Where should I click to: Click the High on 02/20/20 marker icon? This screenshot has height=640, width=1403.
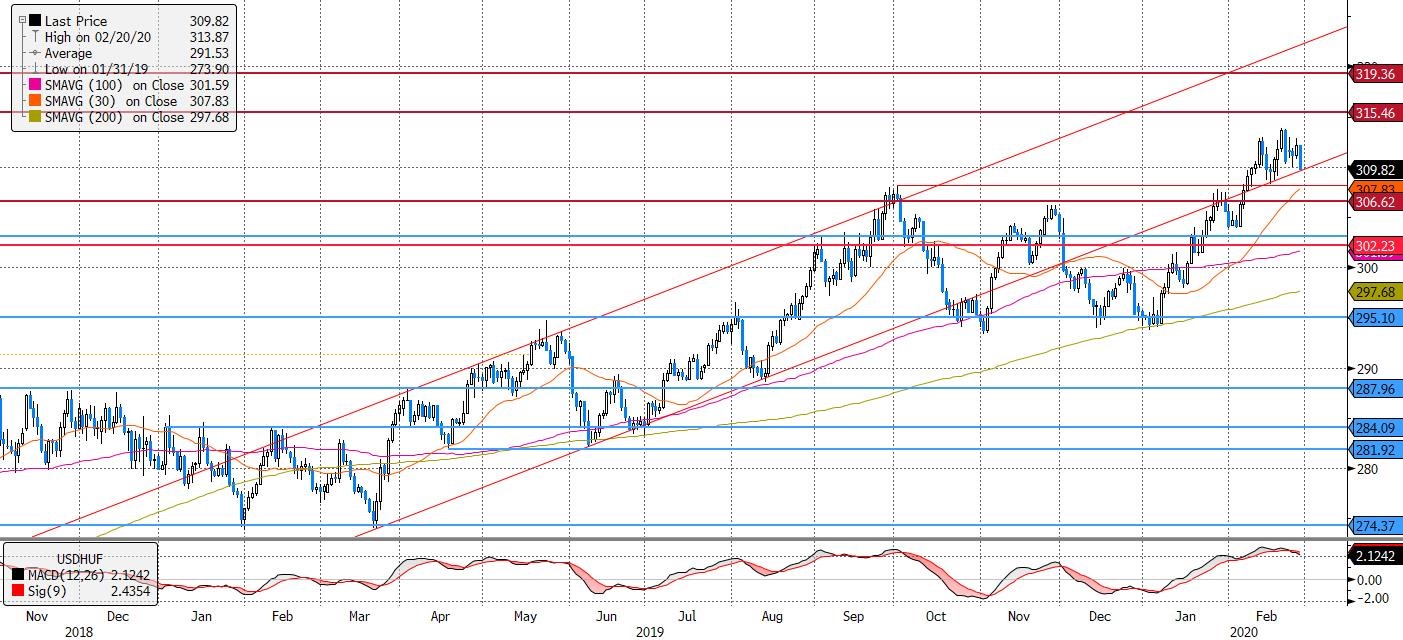pos(35,37)
